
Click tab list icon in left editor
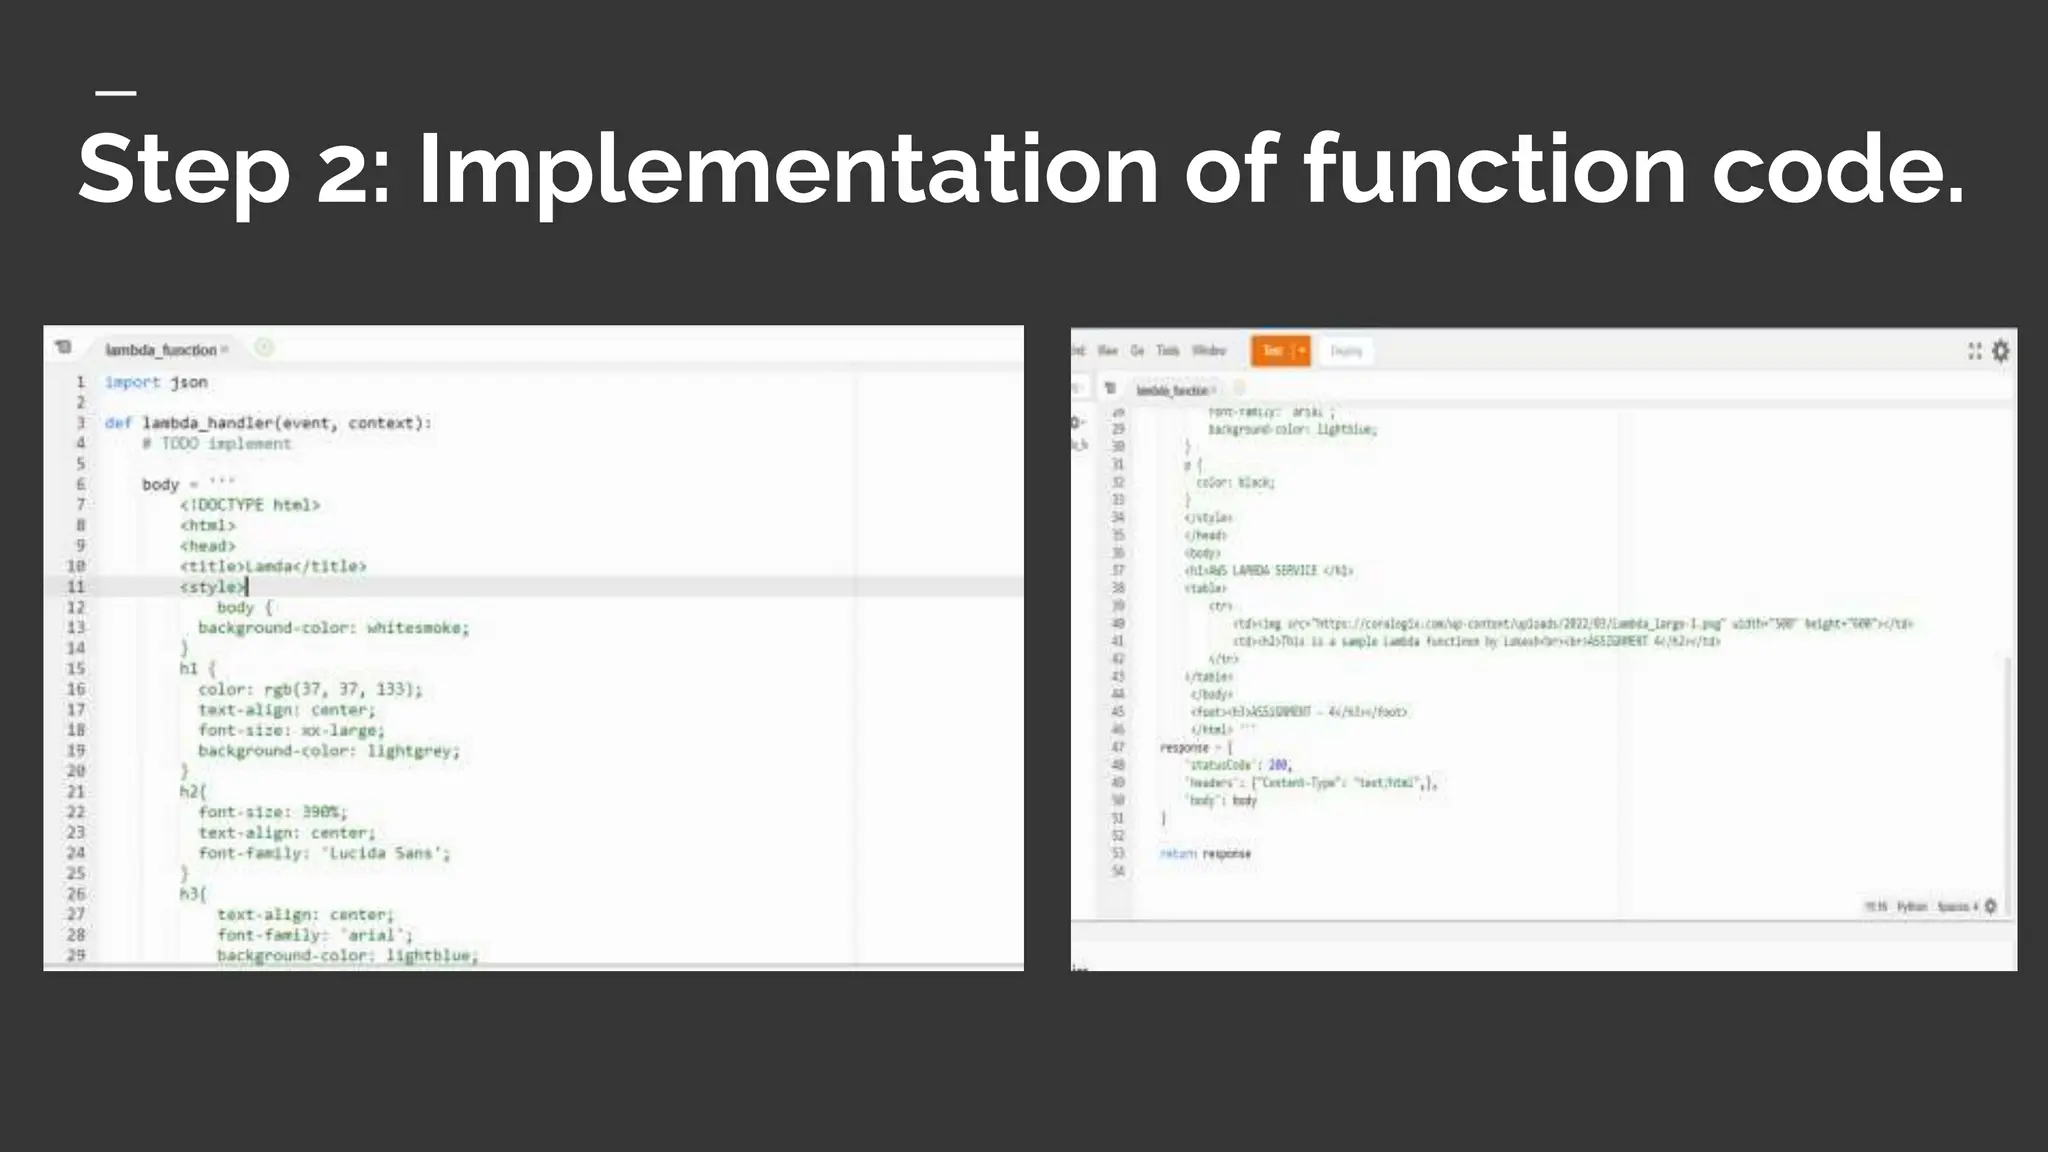[x=63, y=348]
